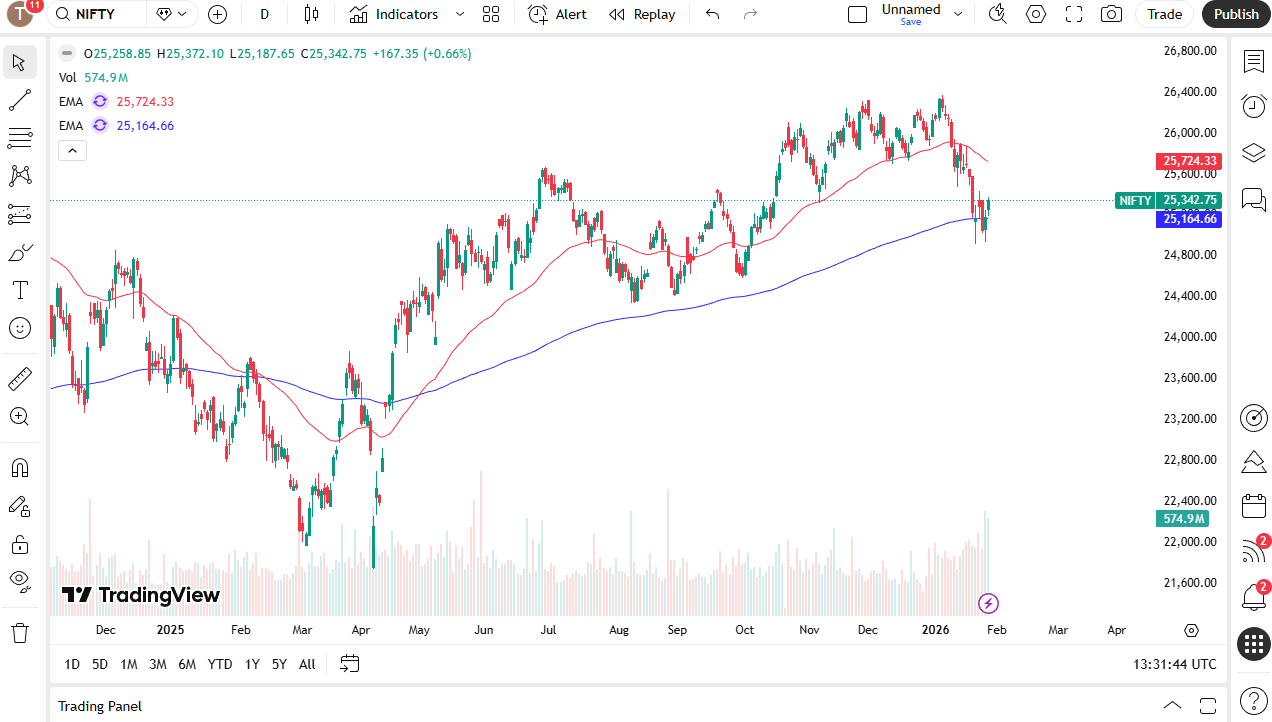Switch range to 6M

[x=187, y=664]
